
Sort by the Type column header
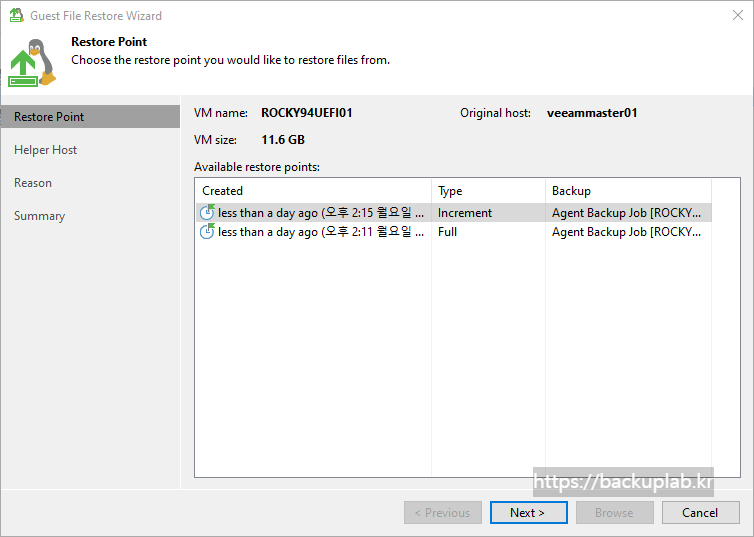pos(489,191)
